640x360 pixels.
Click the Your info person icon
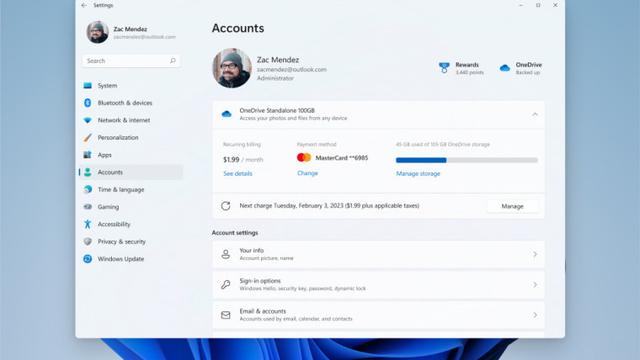pyautogui.click(x=226, y=254)
